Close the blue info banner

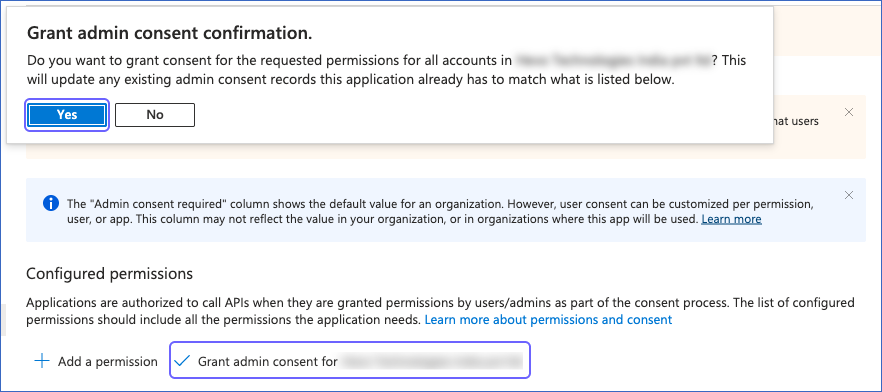click(849, 195)
